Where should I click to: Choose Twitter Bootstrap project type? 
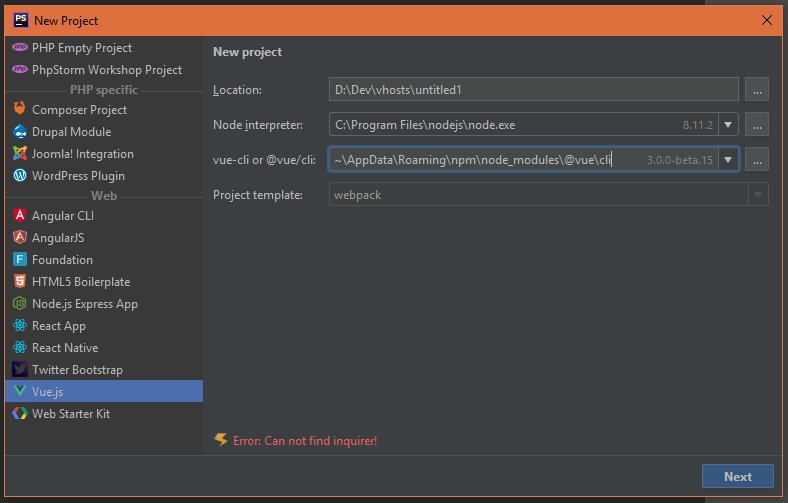pos(104,370)
